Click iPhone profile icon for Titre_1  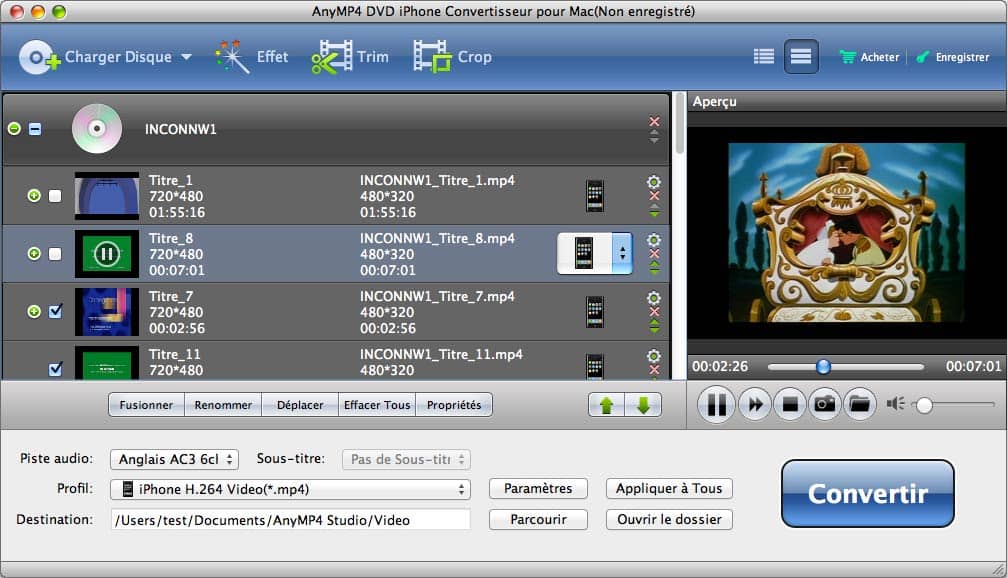pos(595,196)
